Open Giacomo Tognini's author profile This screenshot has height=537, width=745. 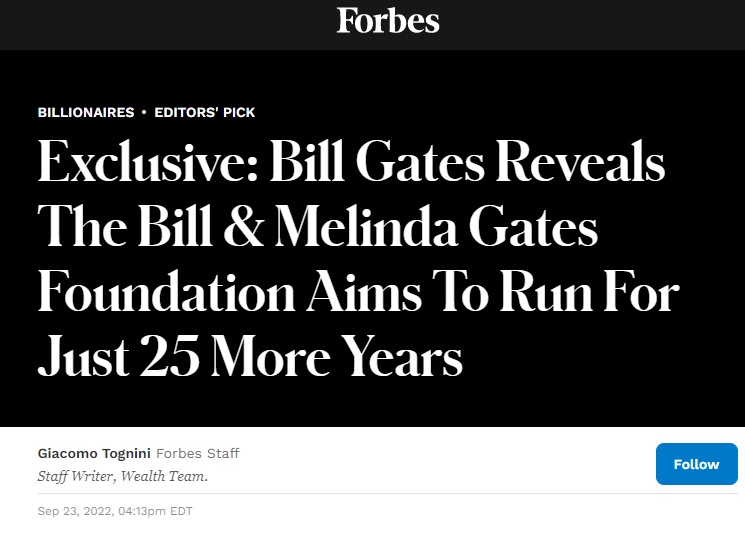(x=94, y=453)
